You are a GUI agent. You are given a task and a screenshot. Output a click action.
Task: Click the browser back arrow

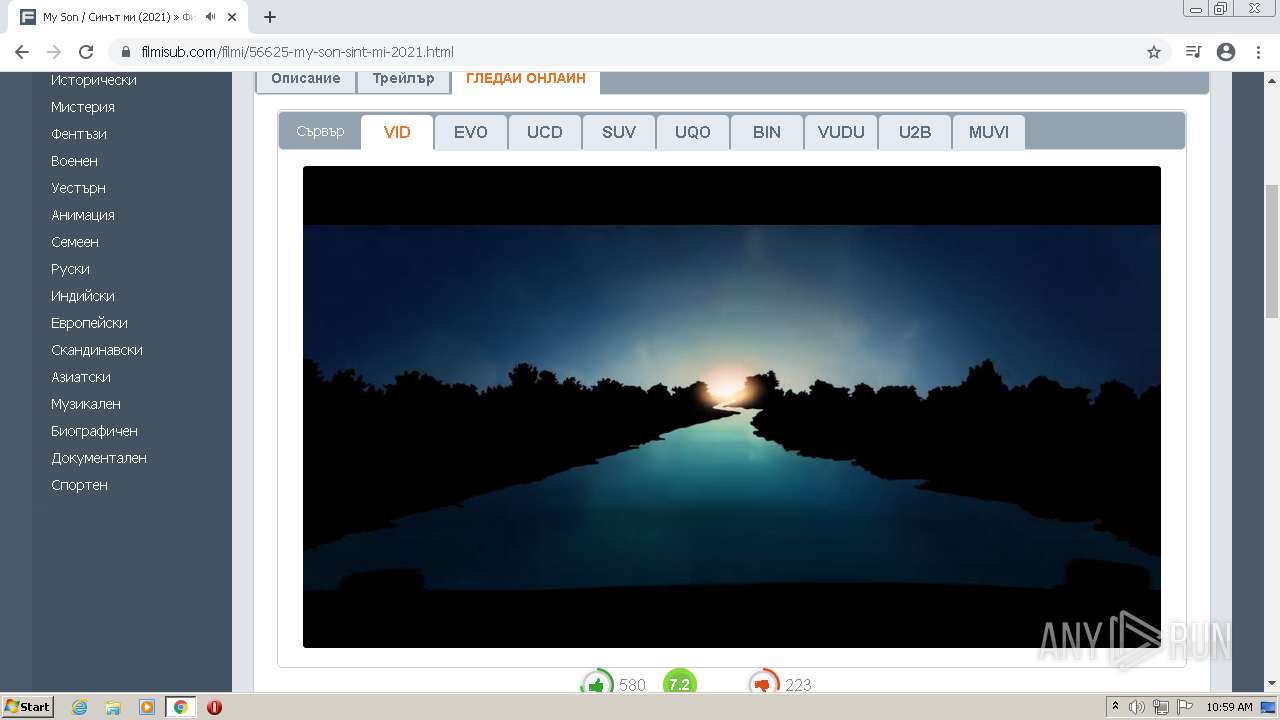click(x=22, y=52)
